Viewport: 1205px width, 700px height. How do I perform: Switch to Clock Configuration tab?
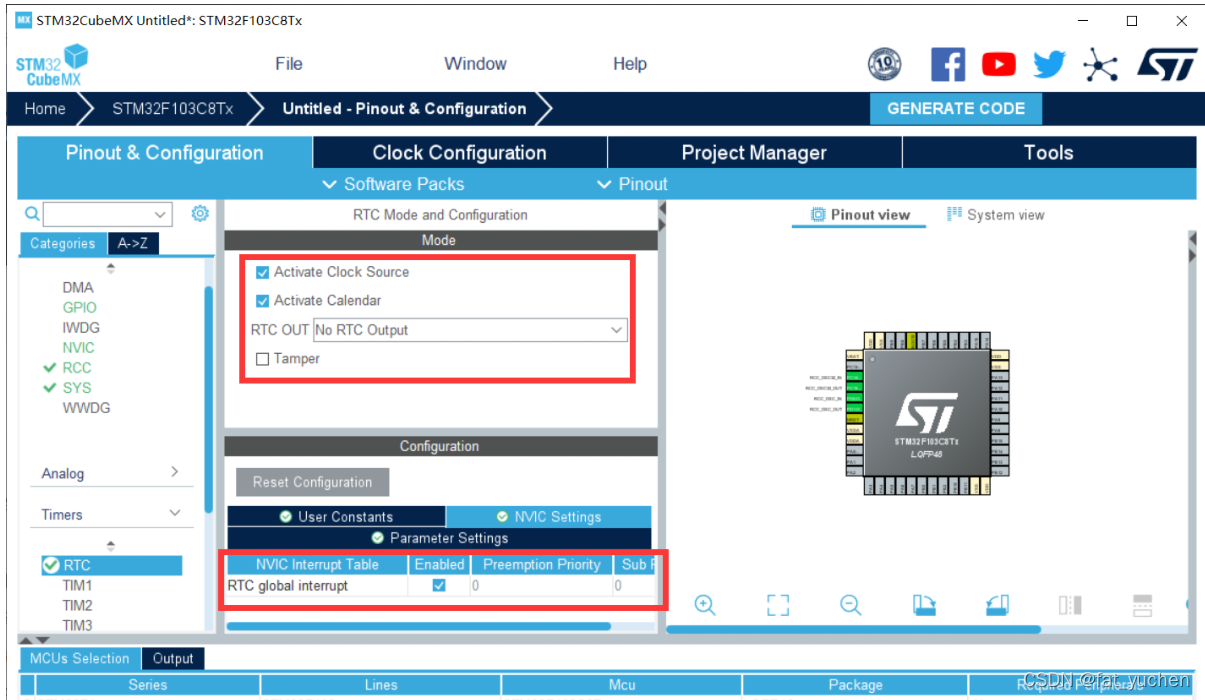(x=460, y=153)
